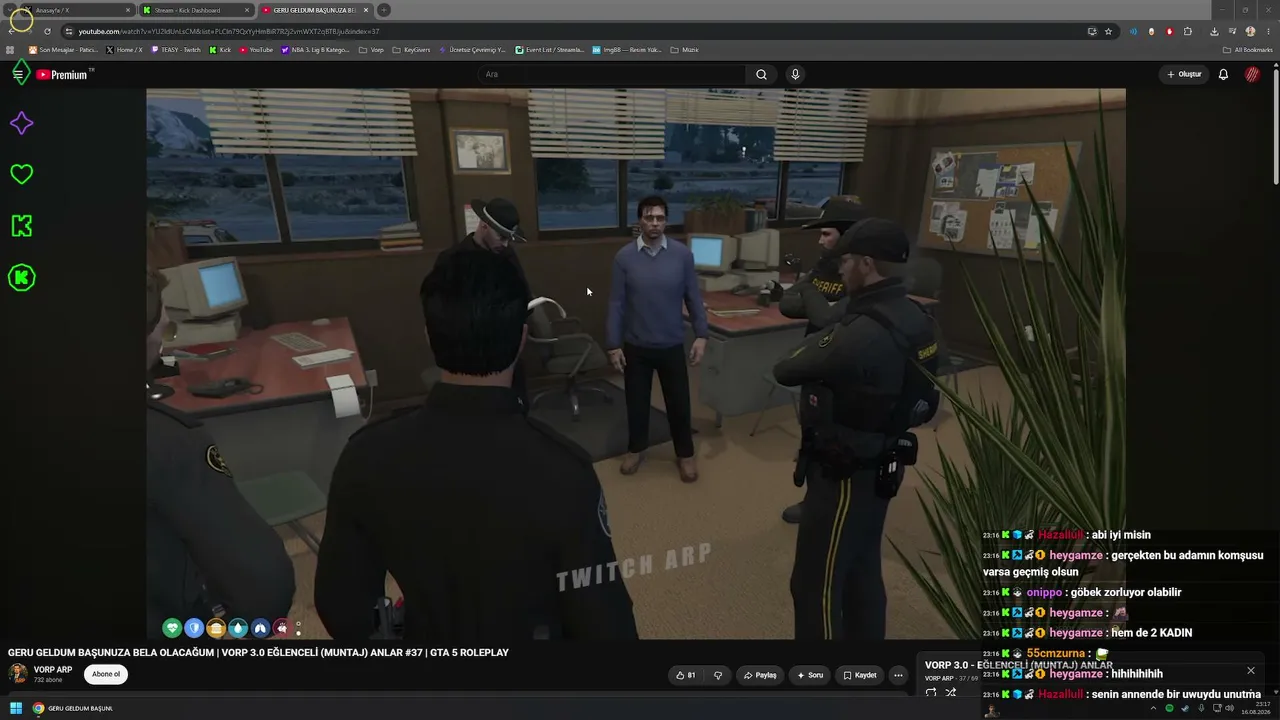Share the video with Paylaş
The image size is (1280, 720).
click(x=760, y=675)
